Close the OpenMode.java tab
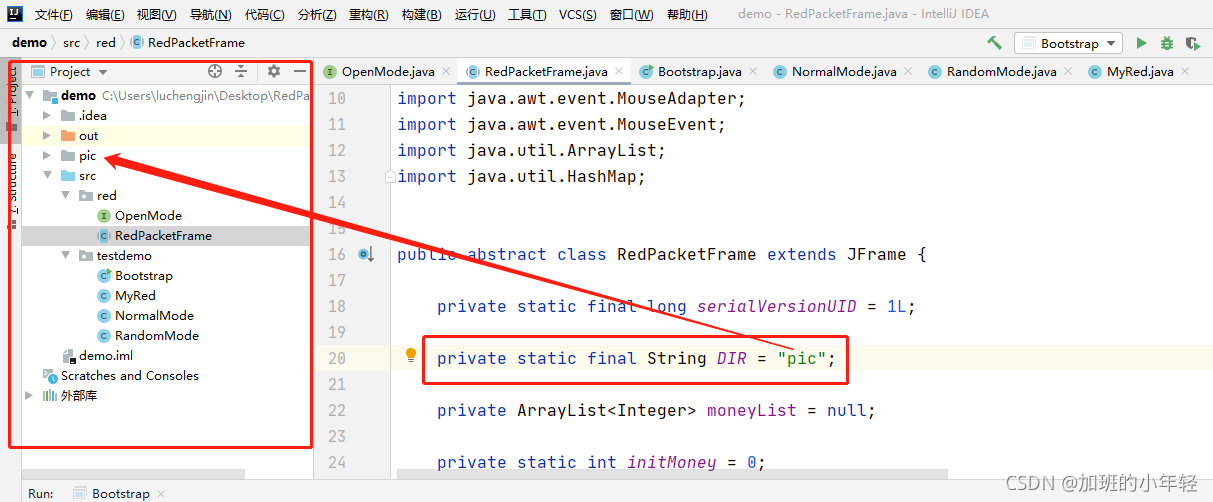1213x502 pixels. click(447, 72)
